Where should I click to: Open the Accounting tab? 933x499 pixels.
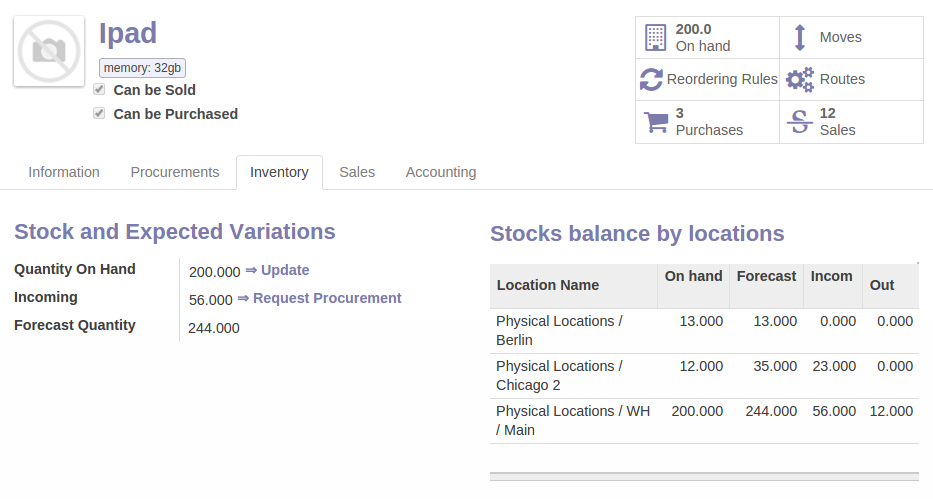pyautogui.click(x=441, y=172)
